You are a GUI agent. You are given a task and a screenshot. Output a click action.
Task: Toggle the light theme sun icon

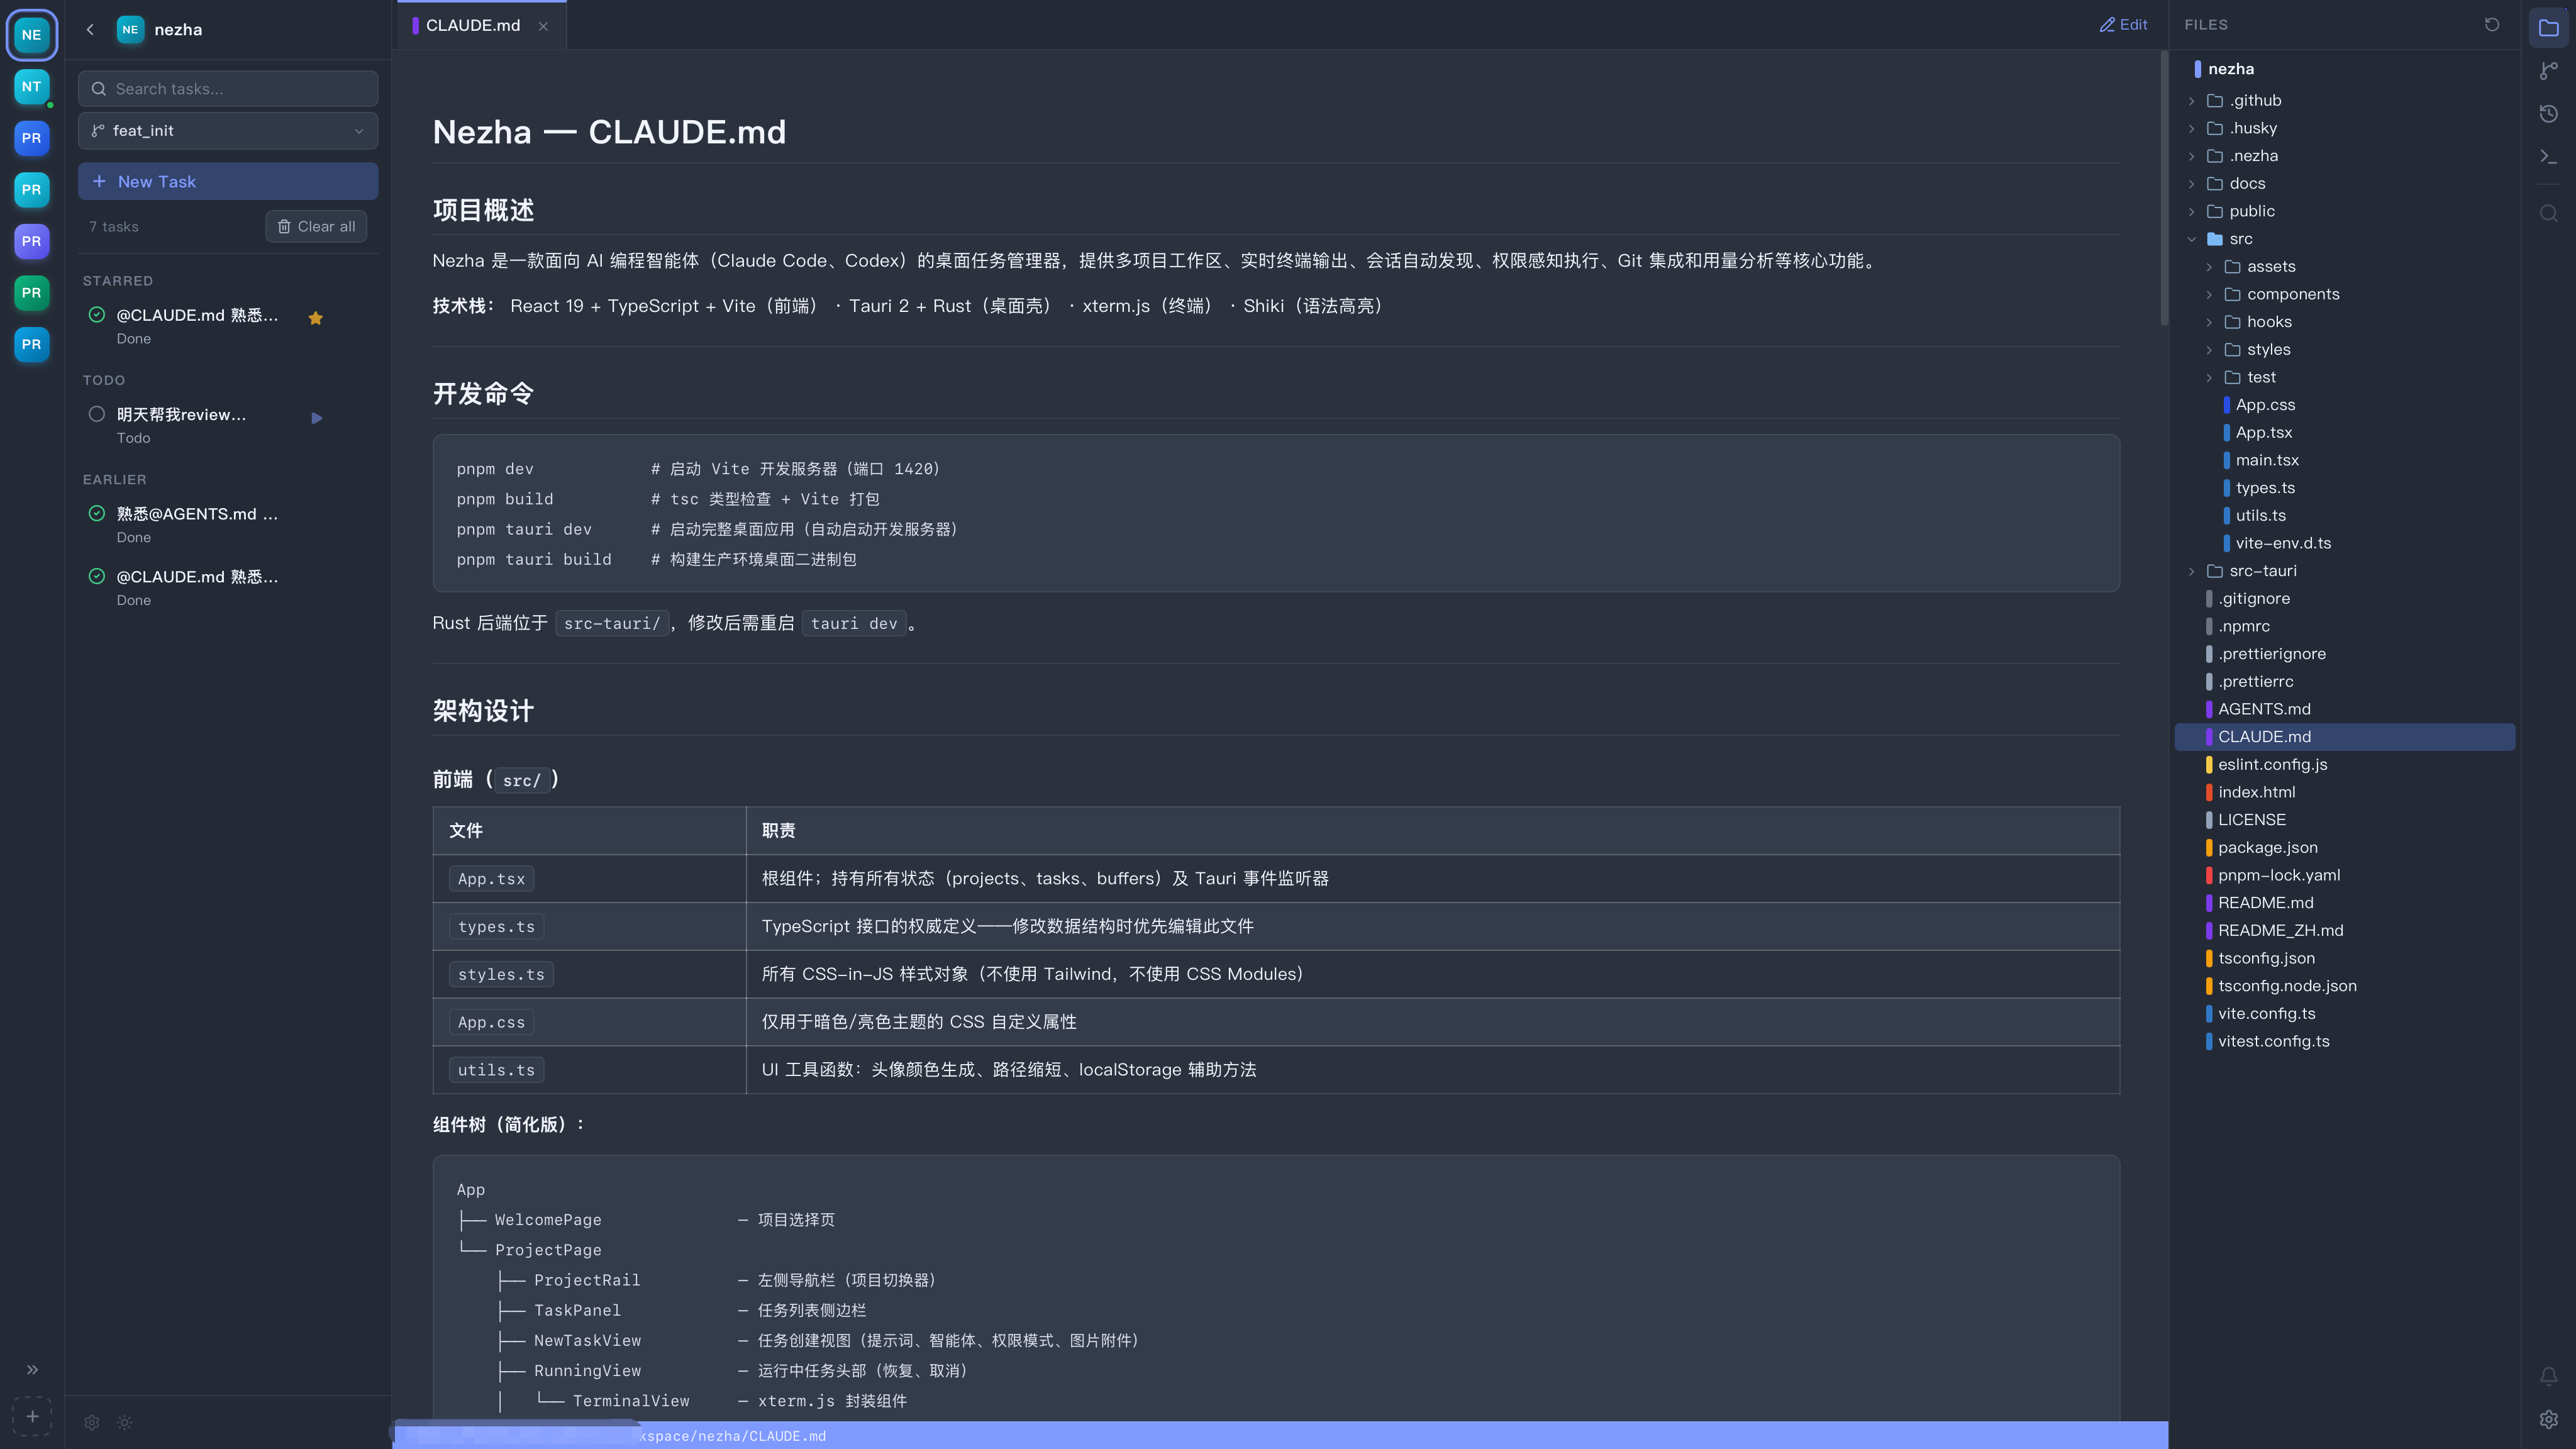coord(124,1422)
